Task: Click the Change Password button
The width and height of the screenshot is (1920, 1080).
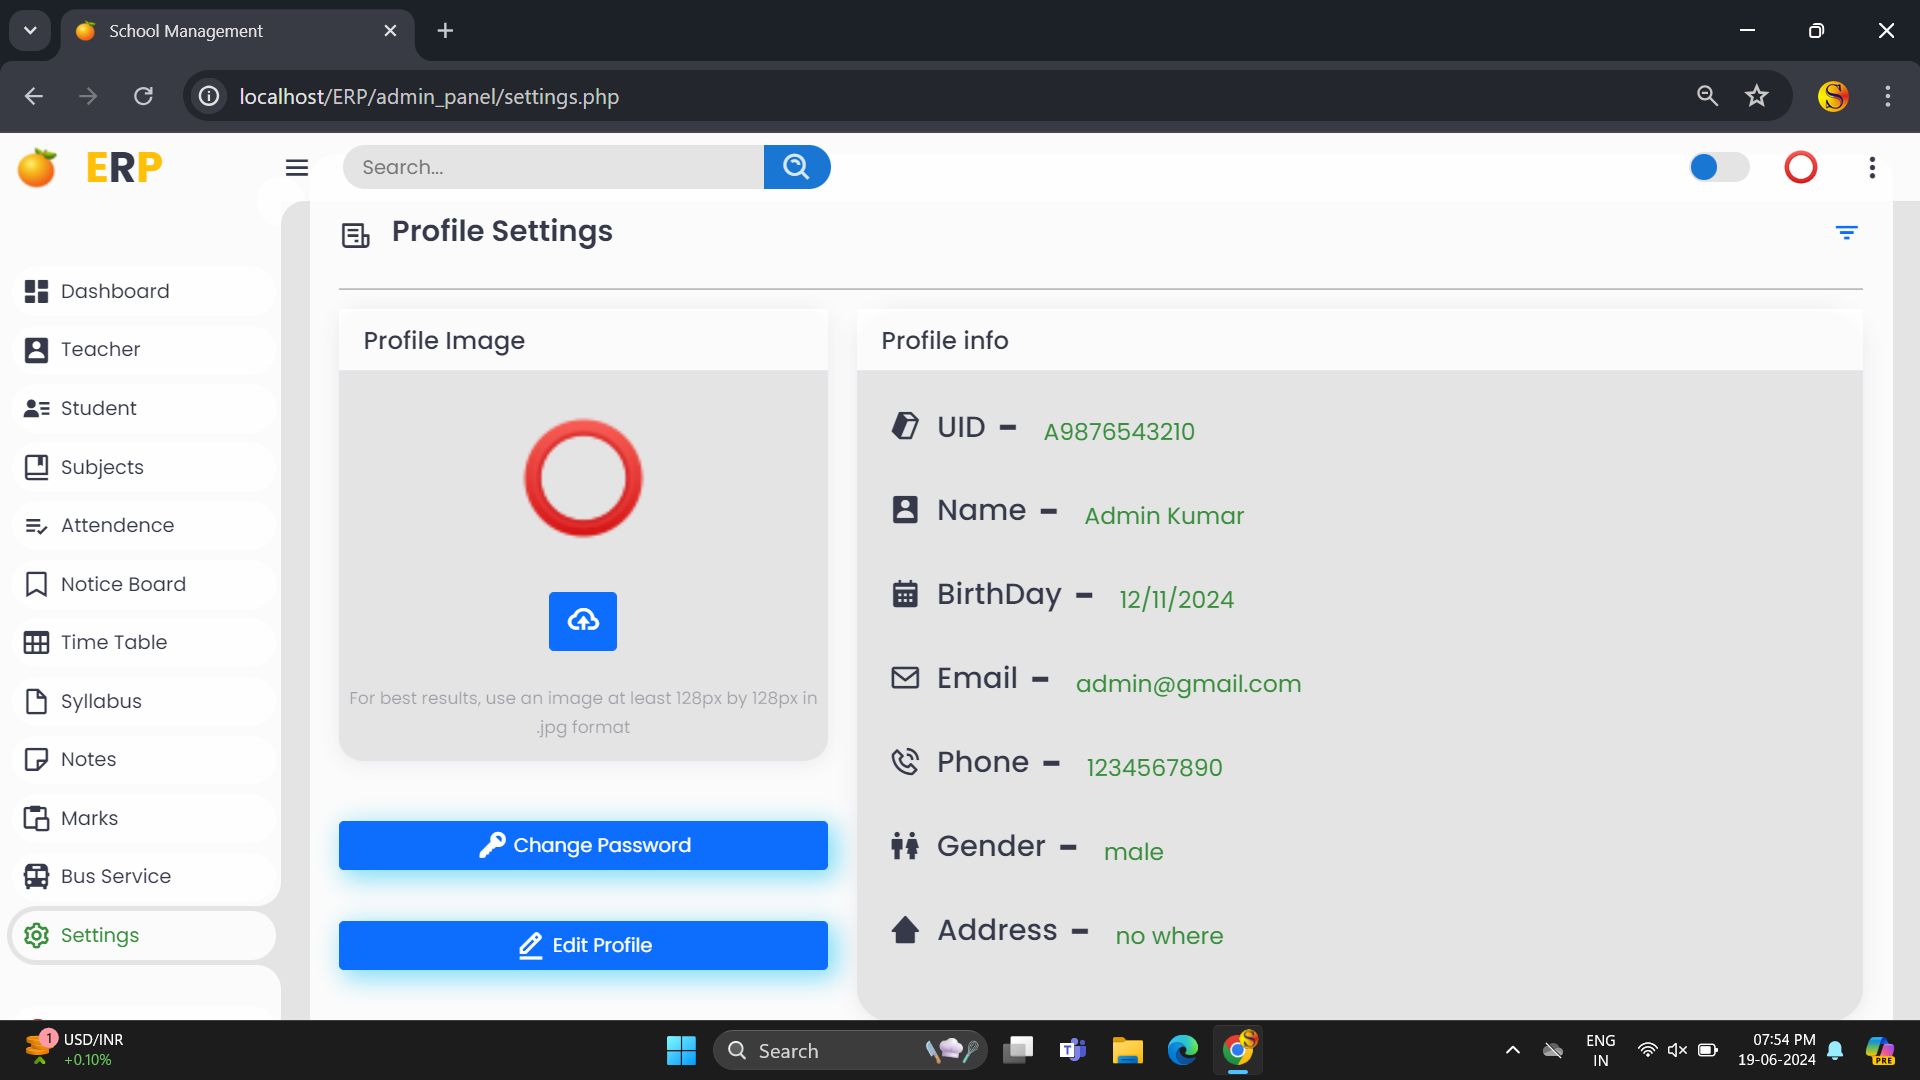Action: [x=583, y=845]
